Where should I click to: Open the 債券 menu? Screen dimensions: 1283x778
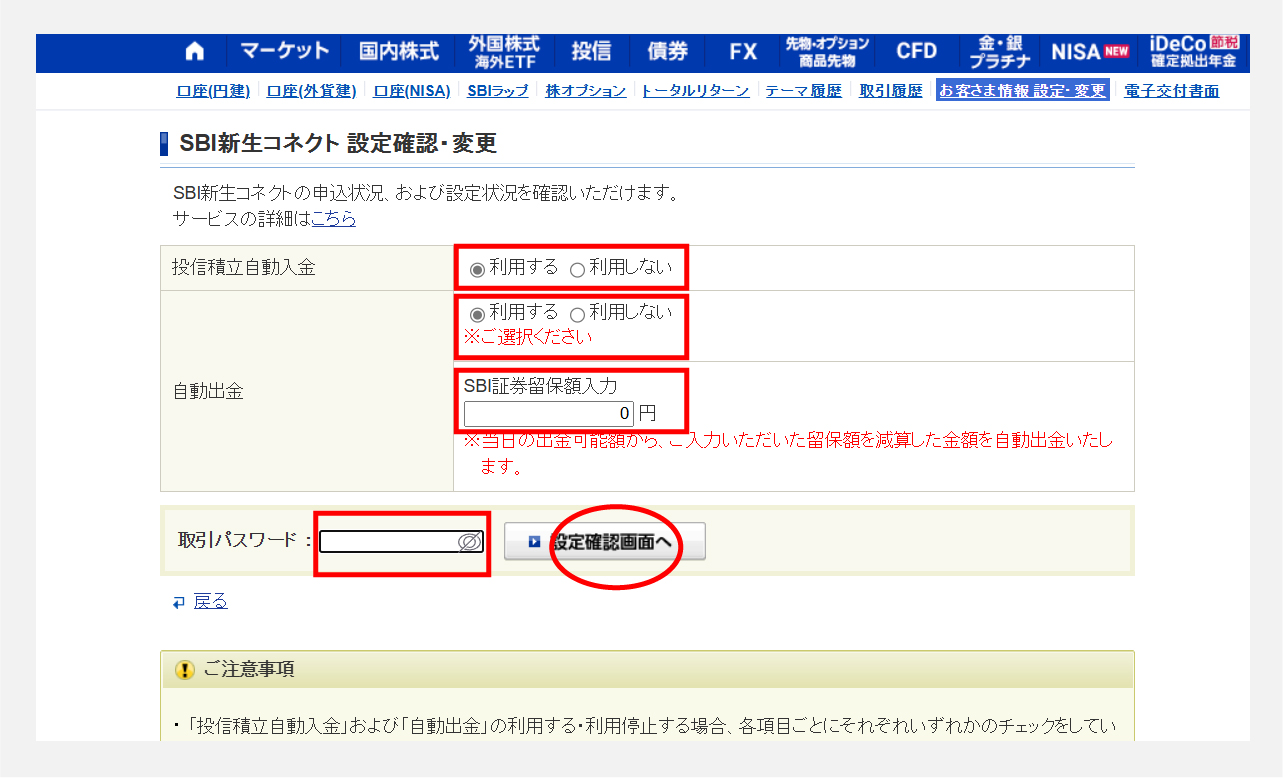(x=667, y=52)
